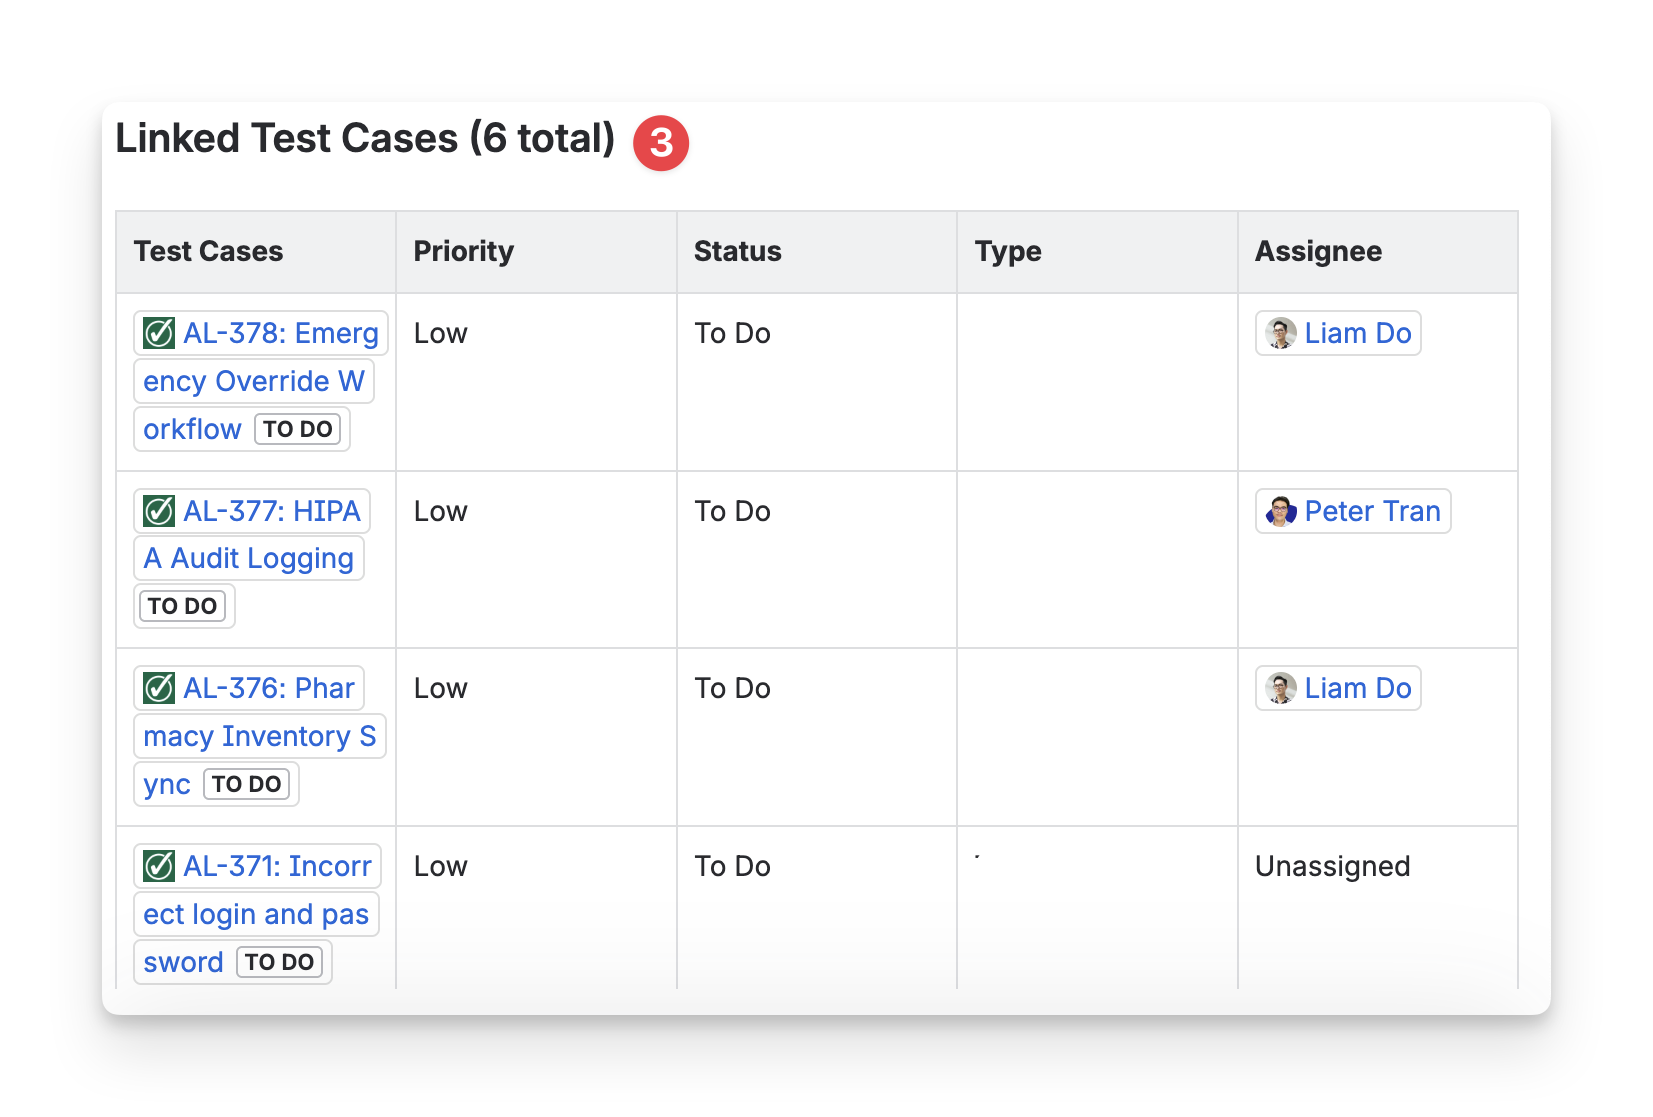Viewport: 1653px width, 1117px height.
Task: Open Peter Tran's profile name link
Action: tap(1372, 511)
